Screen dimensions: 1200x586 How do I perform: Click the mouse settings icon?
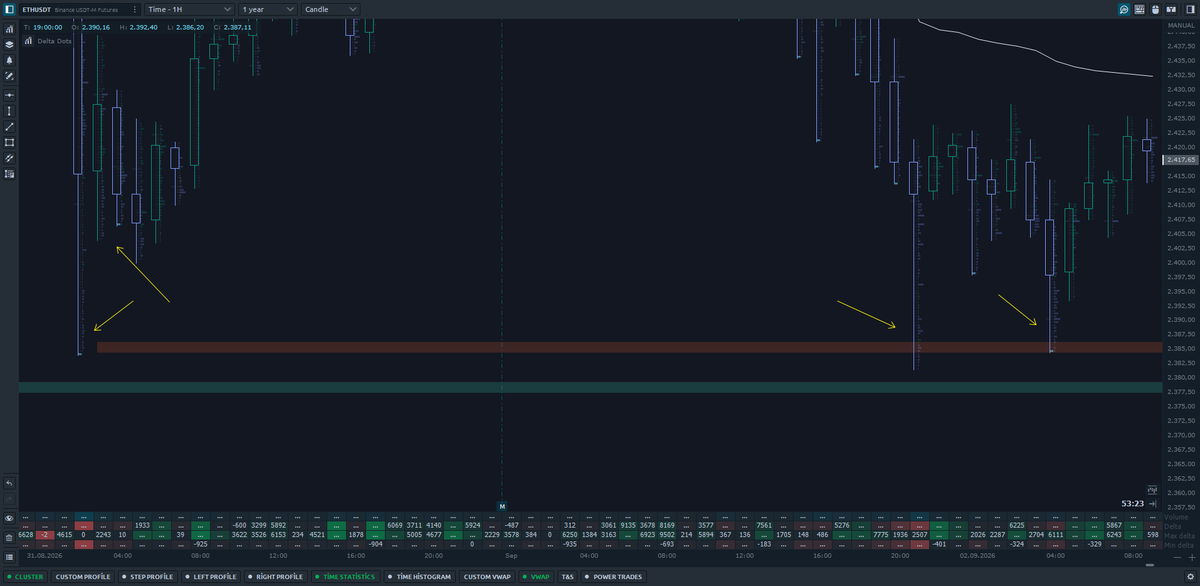coord(1155,9)
